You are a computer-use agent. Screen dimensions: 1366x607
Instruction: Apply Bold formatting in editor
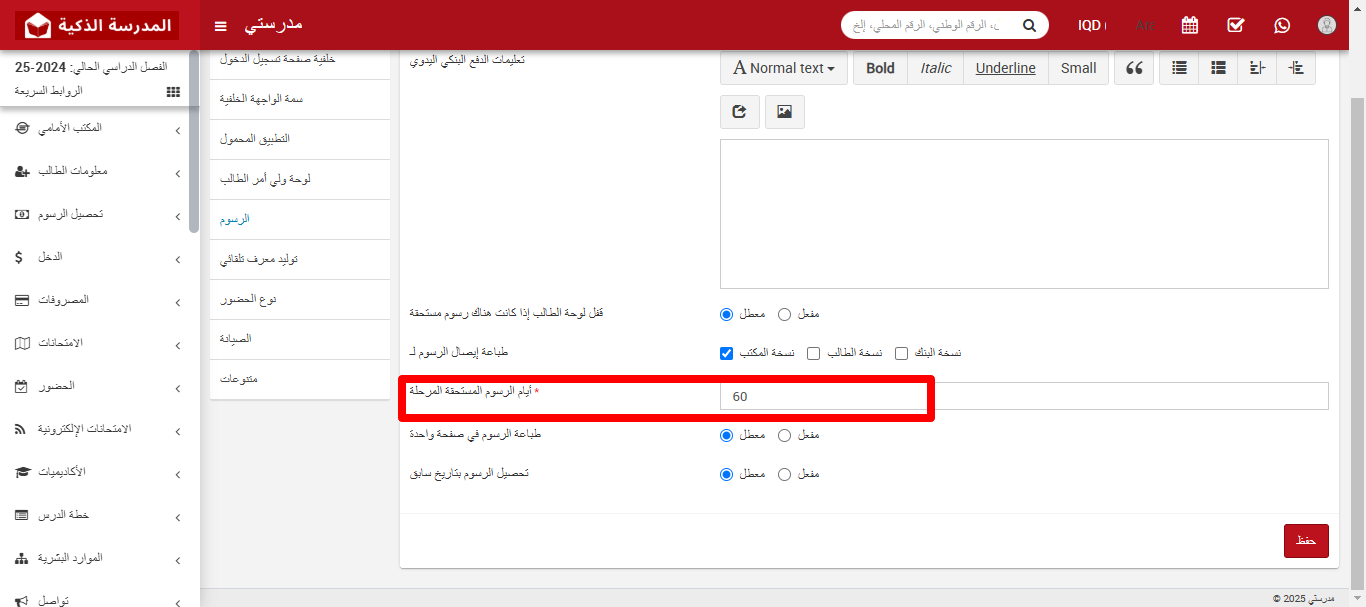coord(880,68)
